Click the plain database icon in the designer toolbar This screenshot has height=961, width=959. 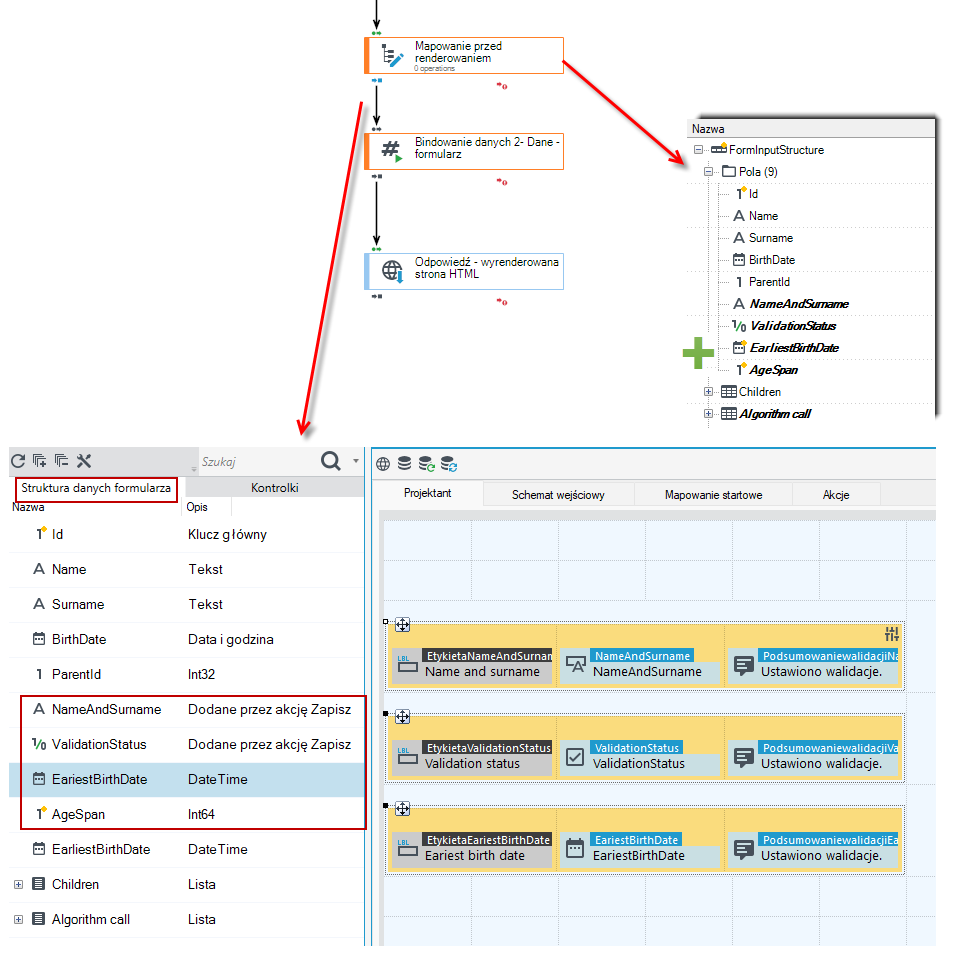tap(404, 463)
